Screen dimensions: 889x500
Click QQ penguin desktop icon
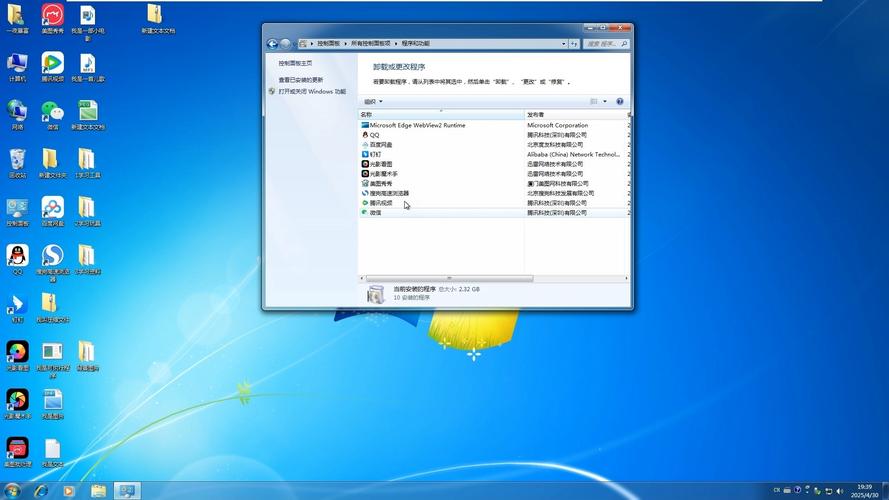click(17, 260)
